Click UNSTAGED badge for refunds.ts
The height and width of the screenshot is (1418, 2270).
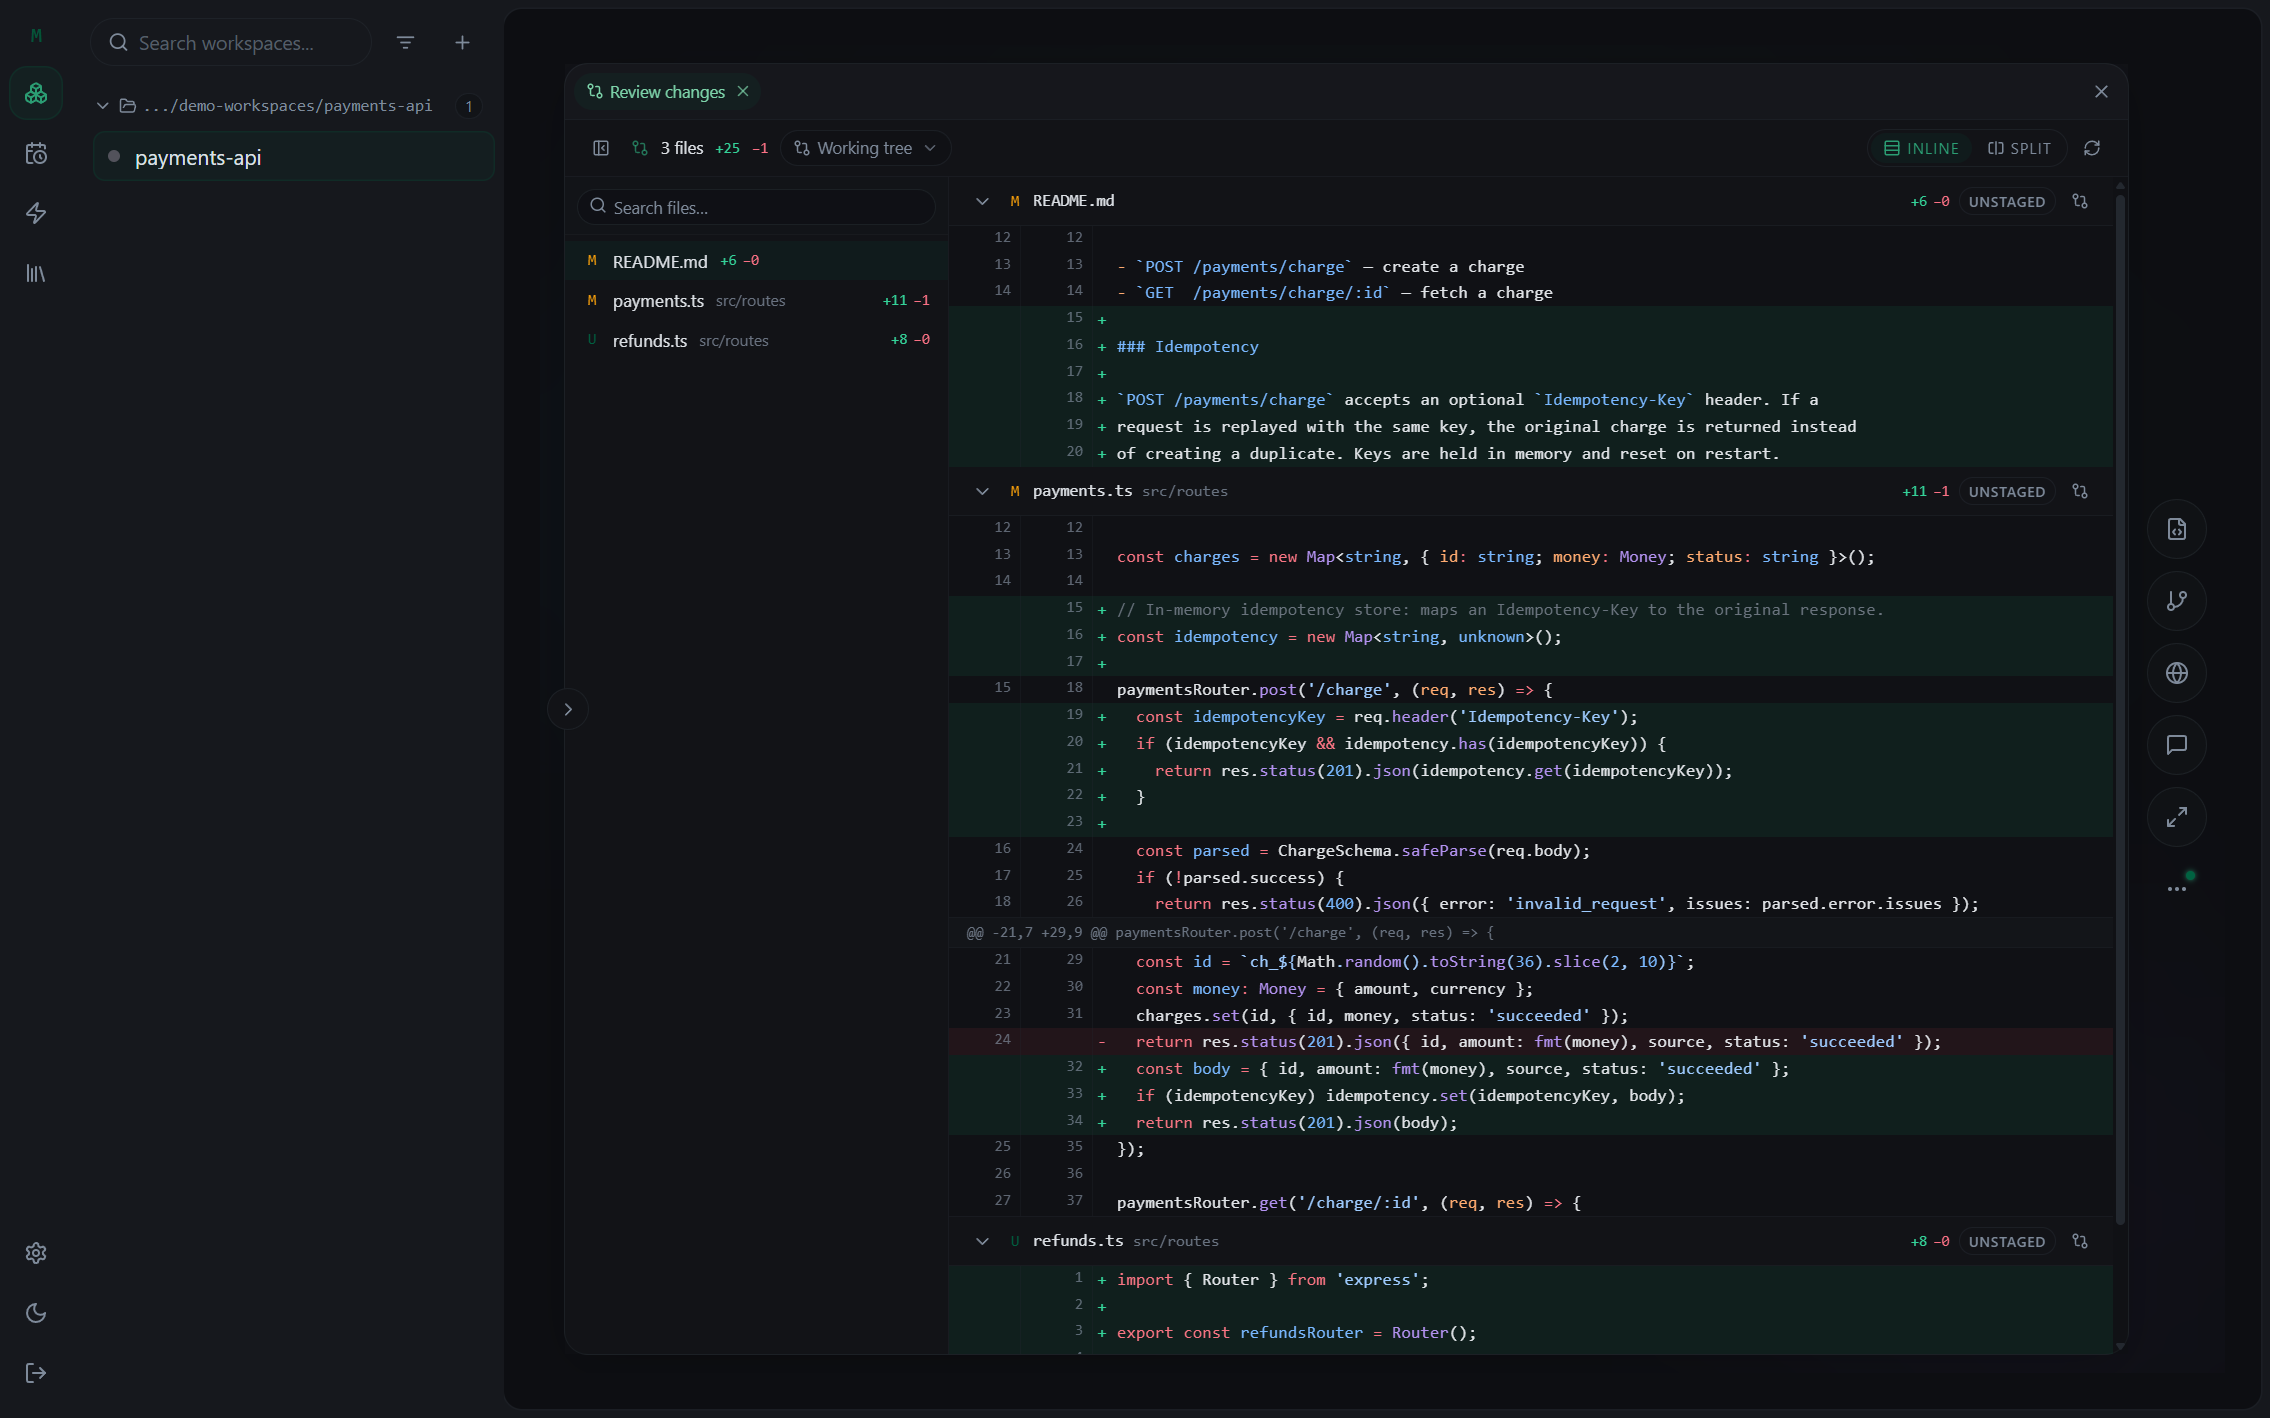(x=2006, y=1241)
